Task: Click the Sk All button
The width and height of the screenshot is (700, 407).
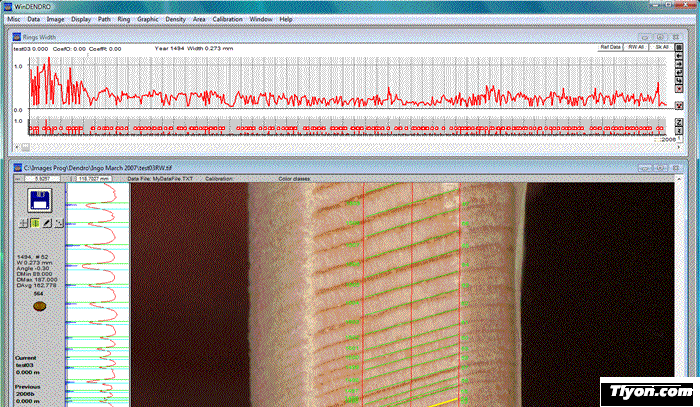Action: pyautogui.click(x=661, y=47)
